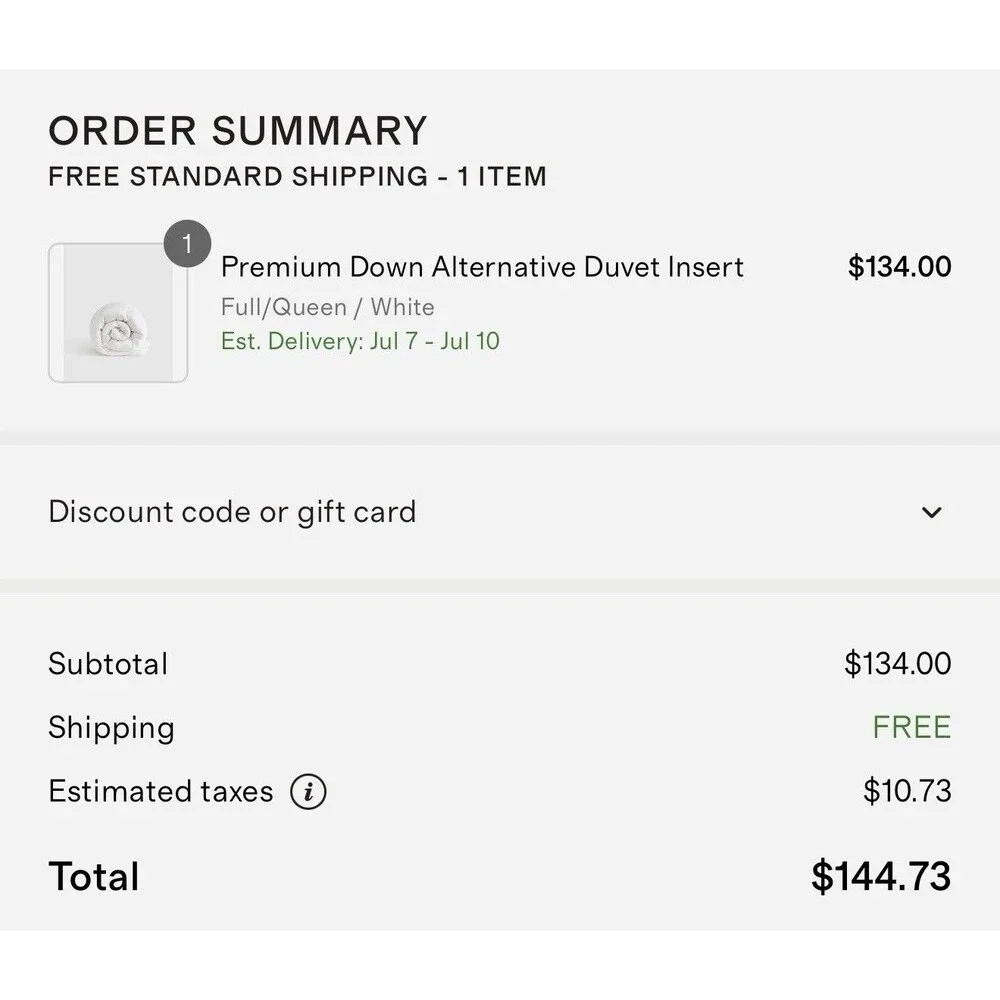The width and height of the screenshot is (1000, 1000).
Task: Click the subtotal amount $134.00
Action: (x=898, y=664)
